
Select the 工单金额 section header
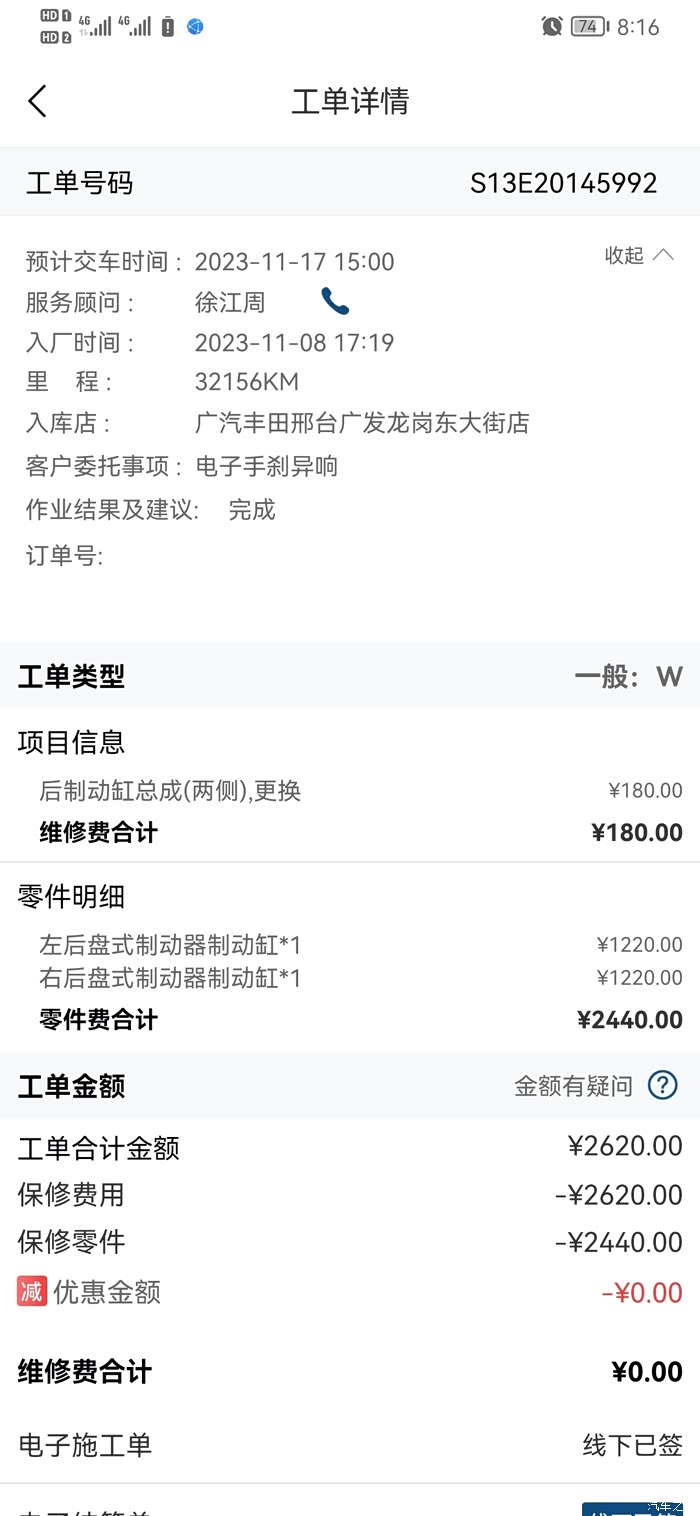click(x=72, y=1086)
